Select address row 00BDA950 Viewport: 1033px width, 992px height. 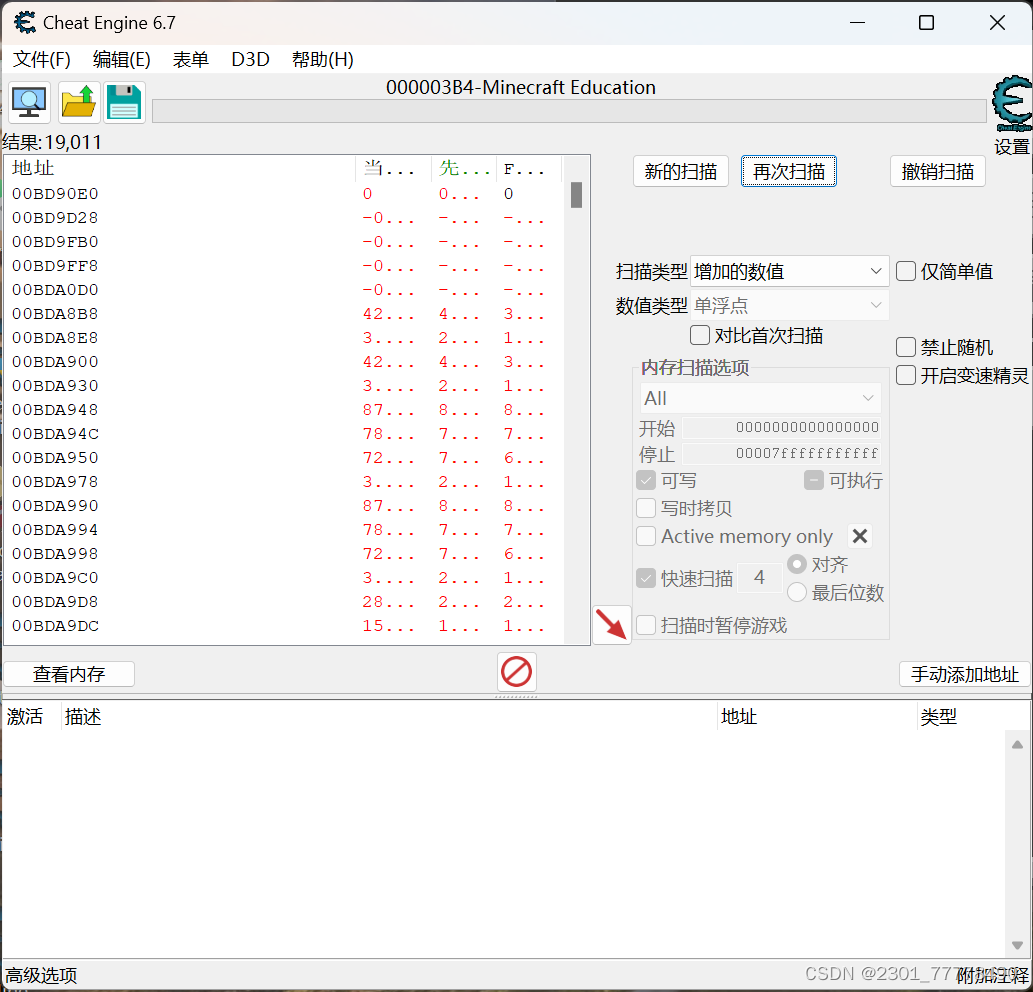[284, 458]
